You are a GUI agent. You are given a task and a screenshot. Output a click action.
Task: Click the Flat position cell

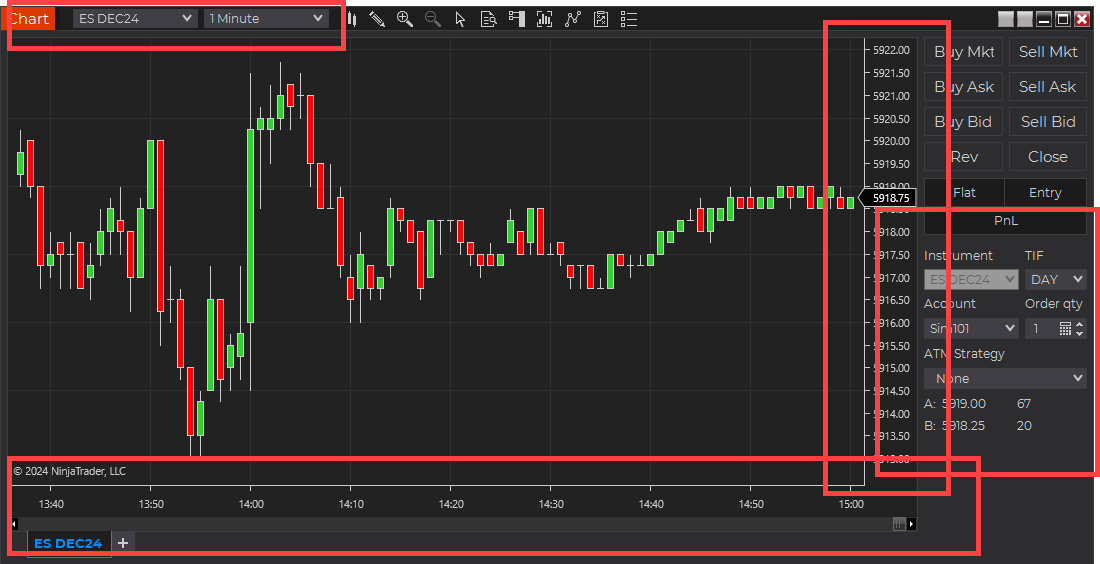coord(964,192)
